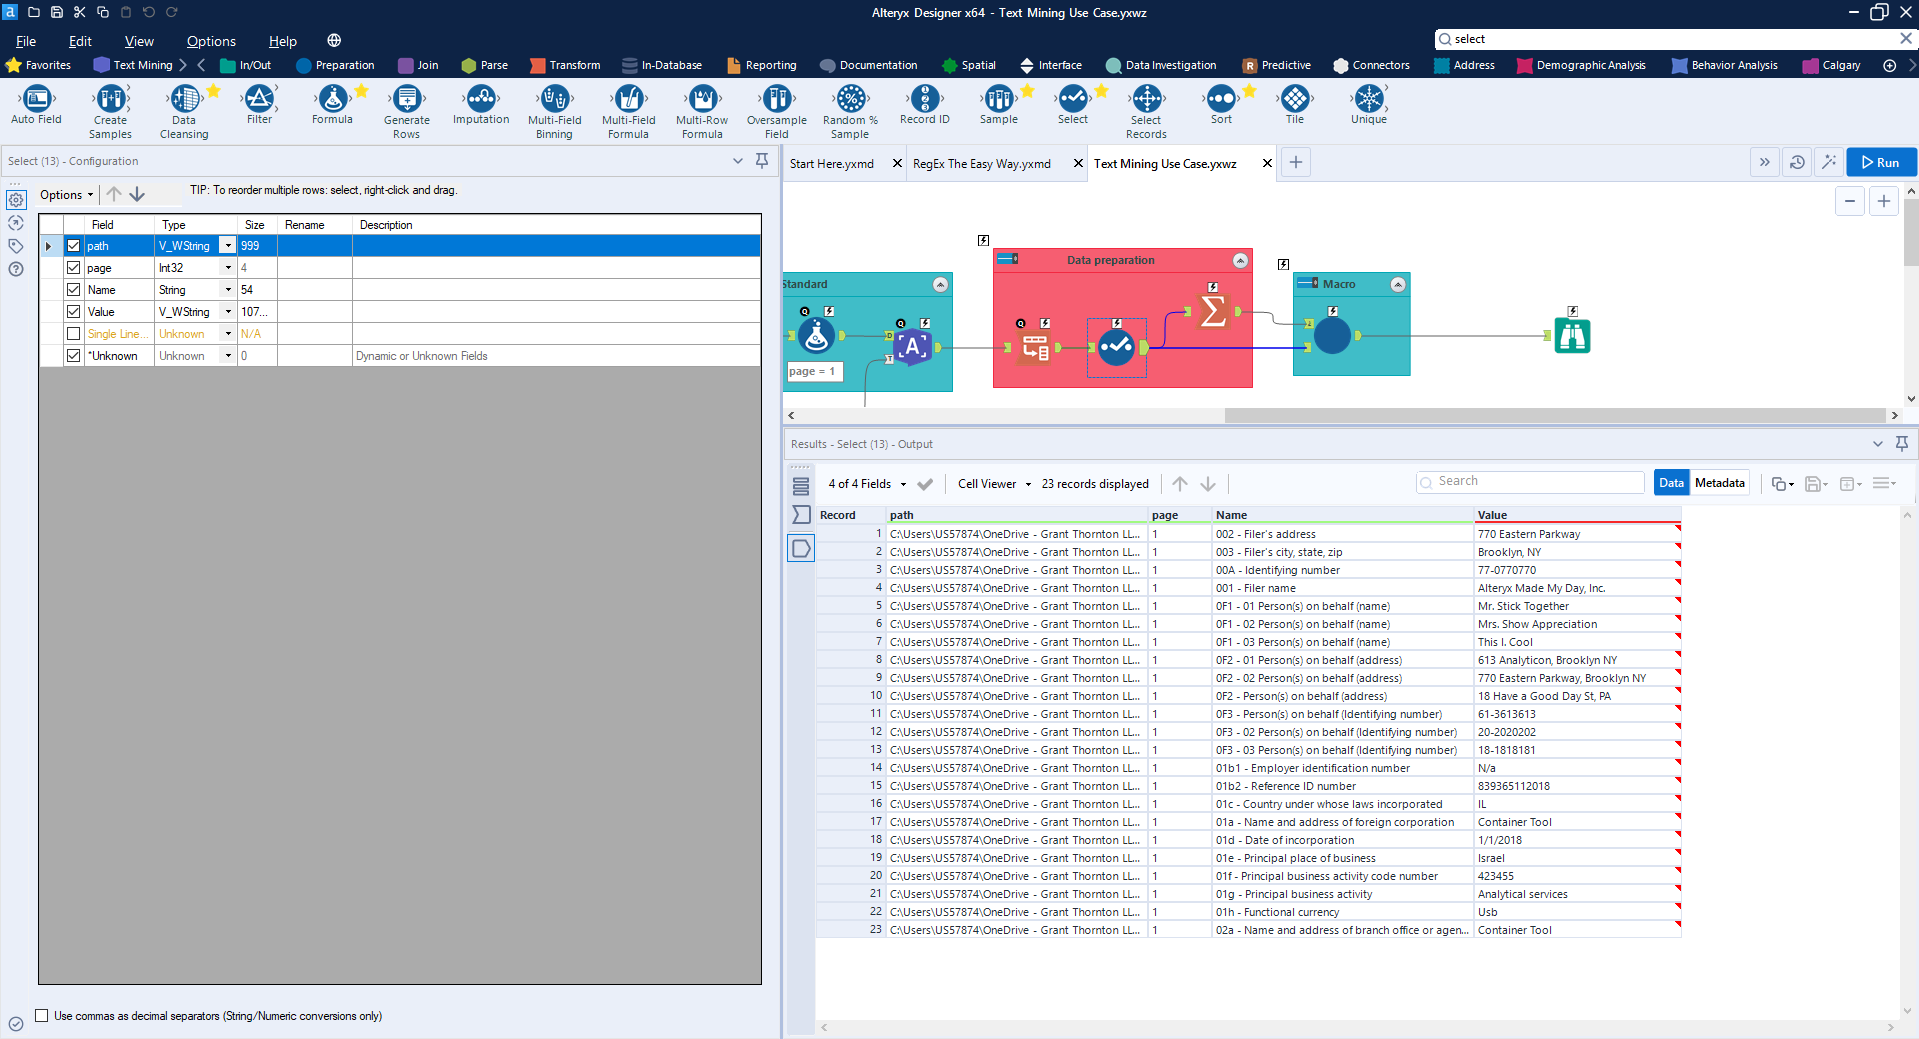Image resolution: width=1919 pixels, height=1039 pixels.
Task: Pick the Imputation tool
Action: pos(480,101)
